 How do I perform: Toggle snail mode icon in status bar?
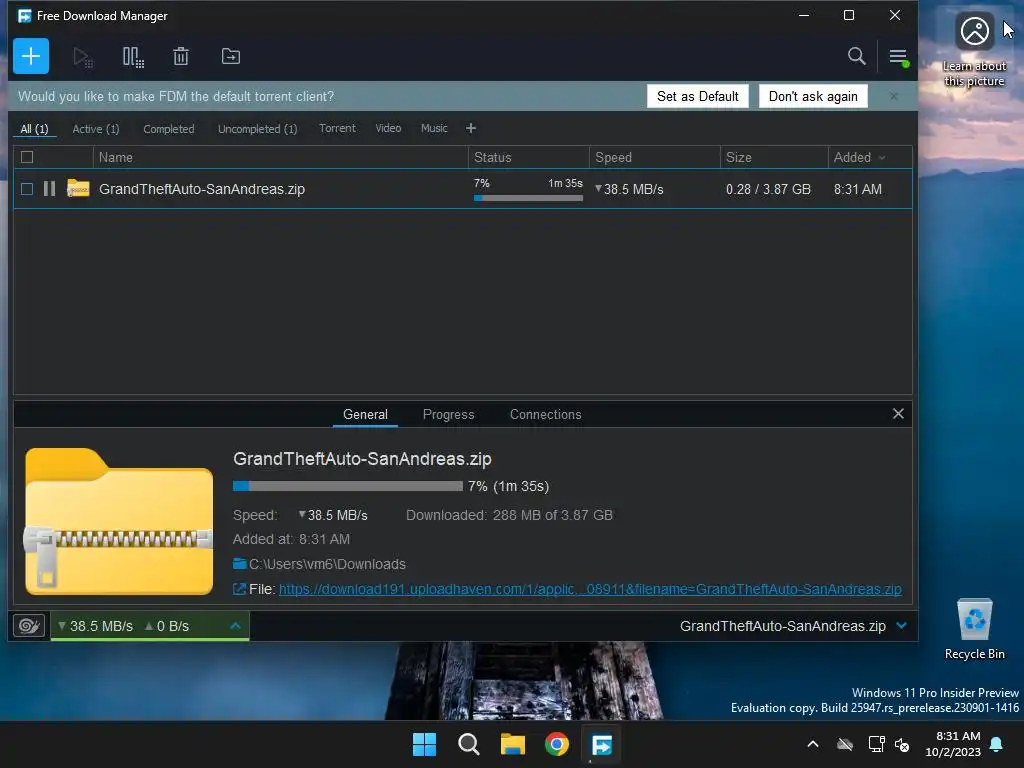coord(29,626)
